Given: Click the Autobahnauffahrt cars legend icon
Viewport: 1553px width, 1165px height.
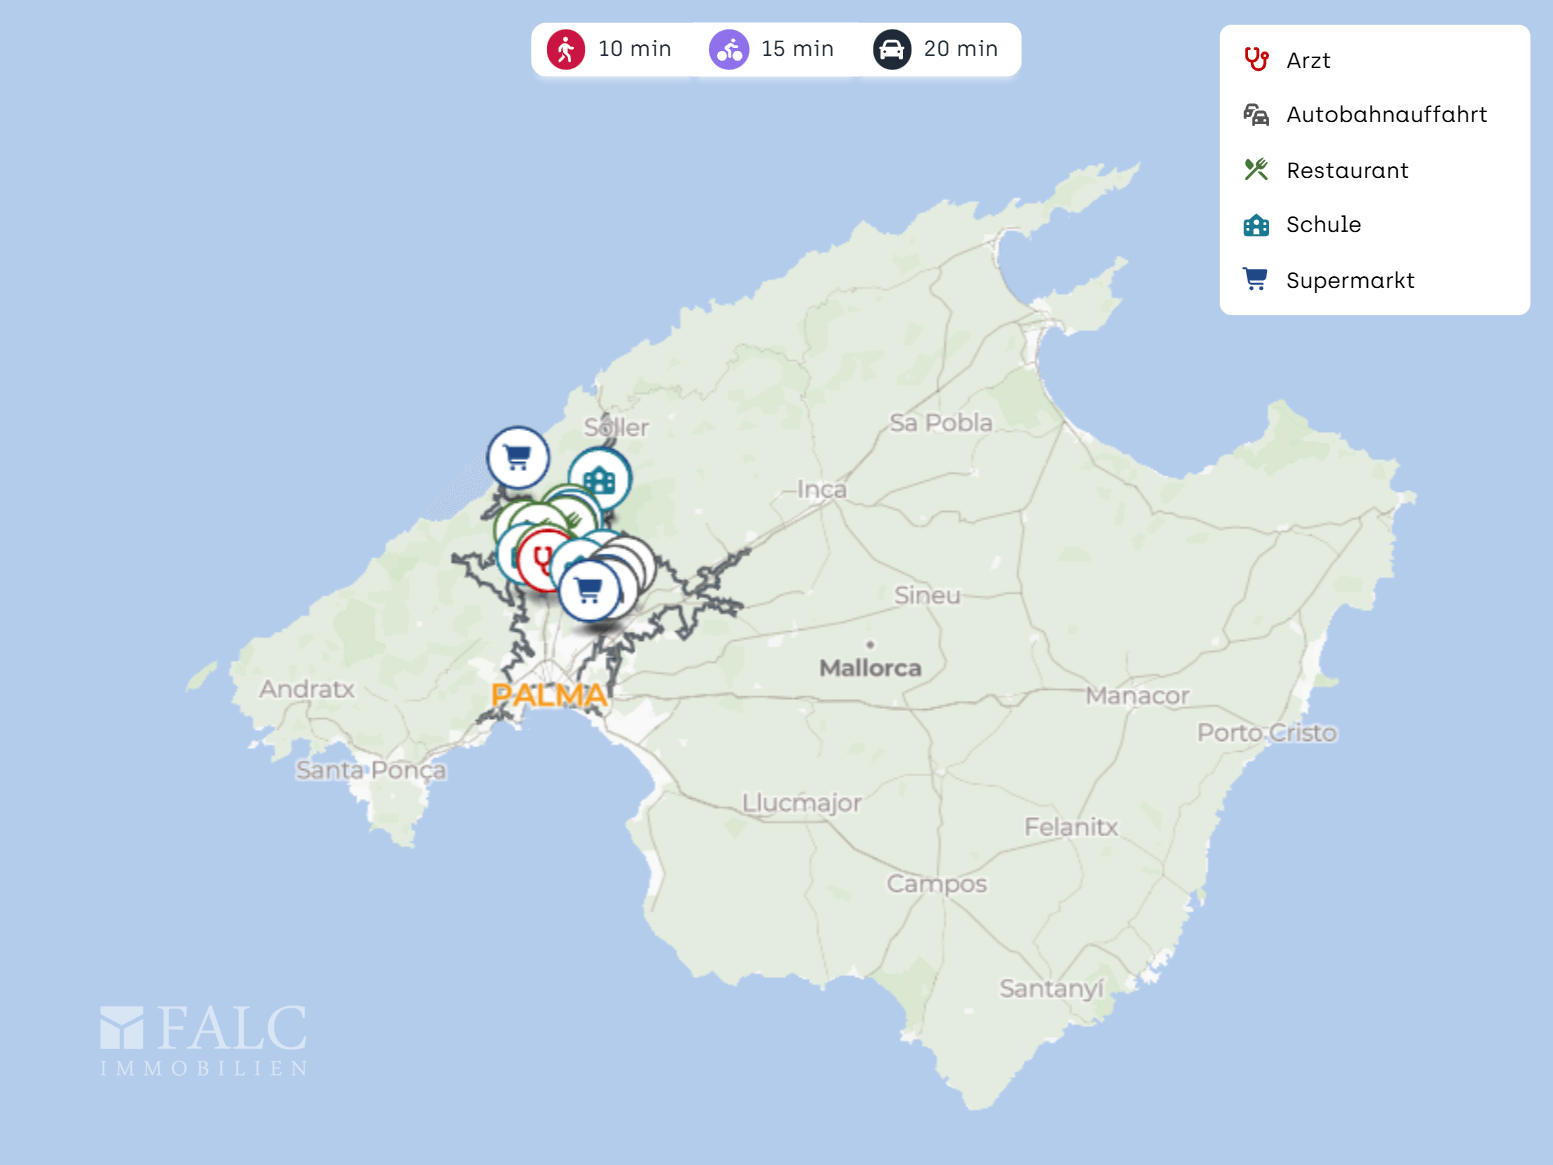Looking at the screenshot, I should pos(1256,115).
